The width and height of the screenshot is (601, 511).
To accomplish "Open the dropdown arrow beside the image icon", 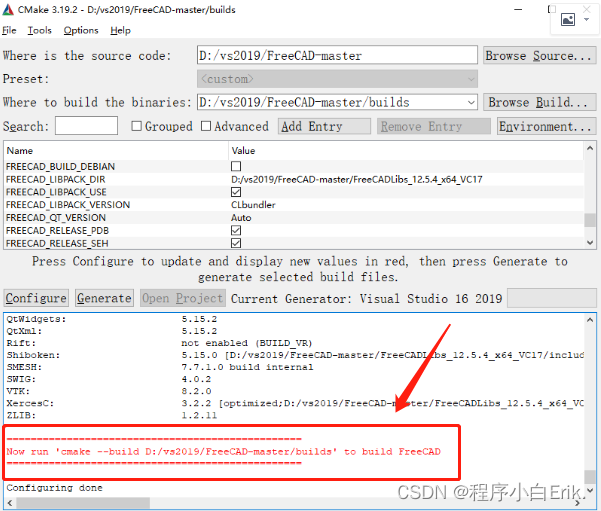I will pyautogui.click(x=586, y=20).
